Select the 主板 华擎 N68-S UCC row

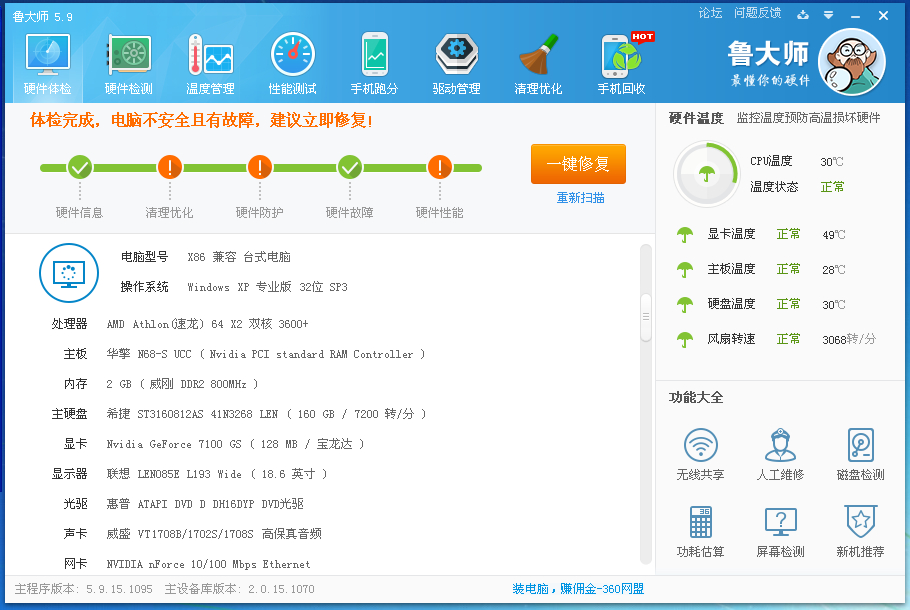pos(244,354)
